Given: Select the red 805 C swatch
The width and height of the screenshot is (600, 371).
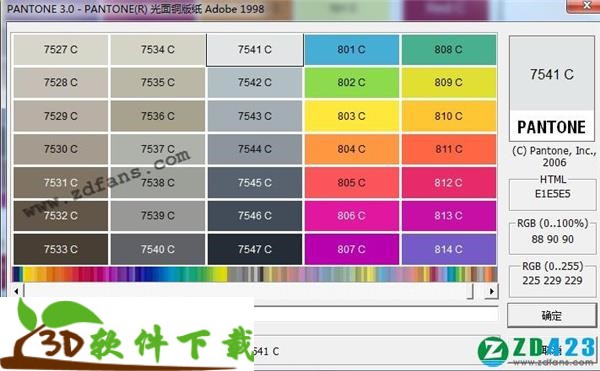Looking at the screenshot, I should click(x=352, y=183).
